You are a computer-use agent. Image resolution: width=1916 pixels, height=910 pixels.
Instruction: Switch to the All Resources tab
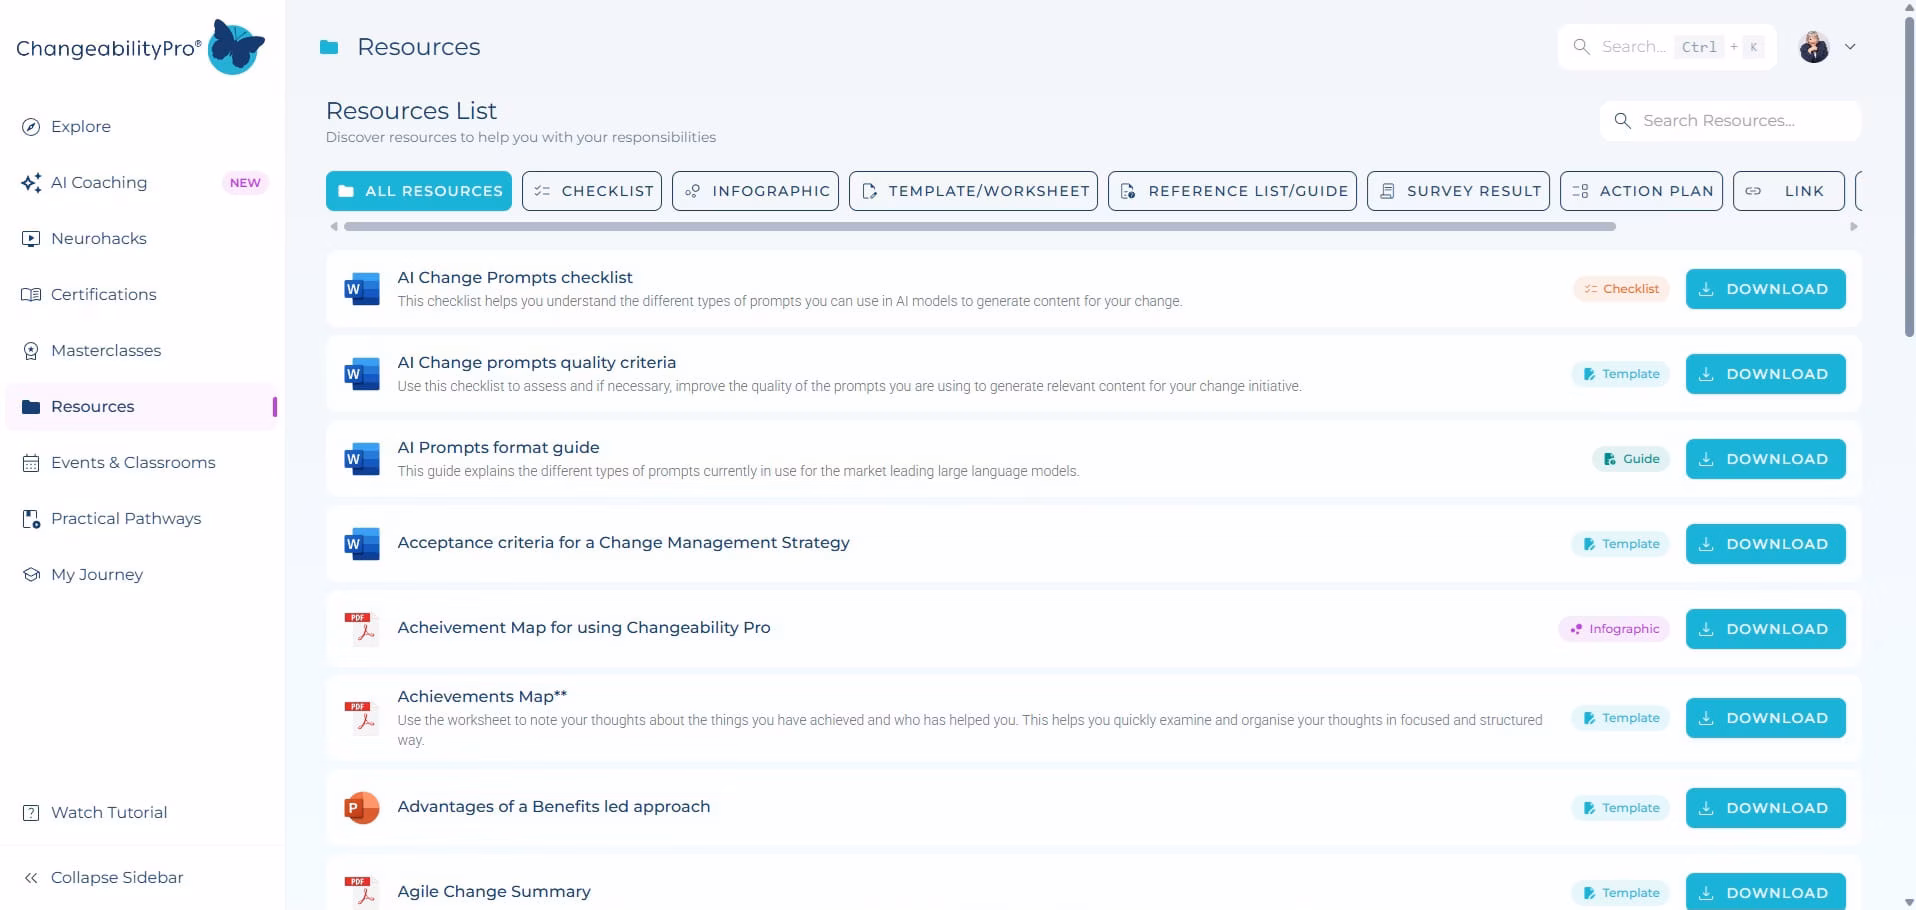coord(418,190)
